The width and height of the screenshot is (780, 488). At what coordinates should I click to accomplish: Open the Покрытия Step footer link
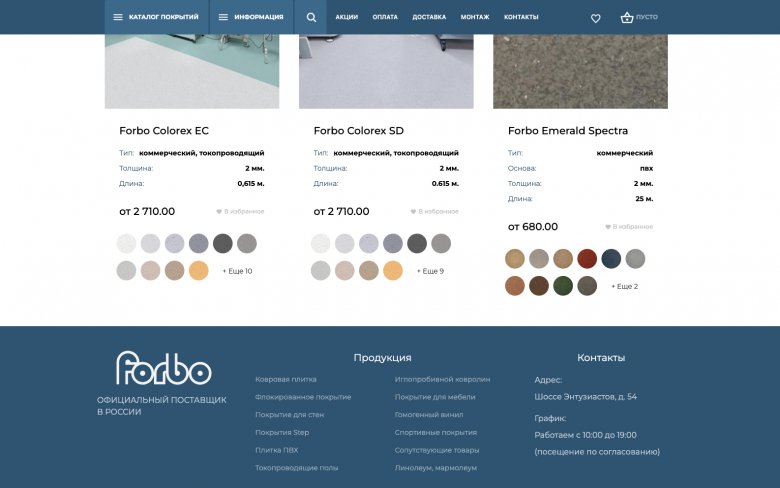click(x=282, y=432)
